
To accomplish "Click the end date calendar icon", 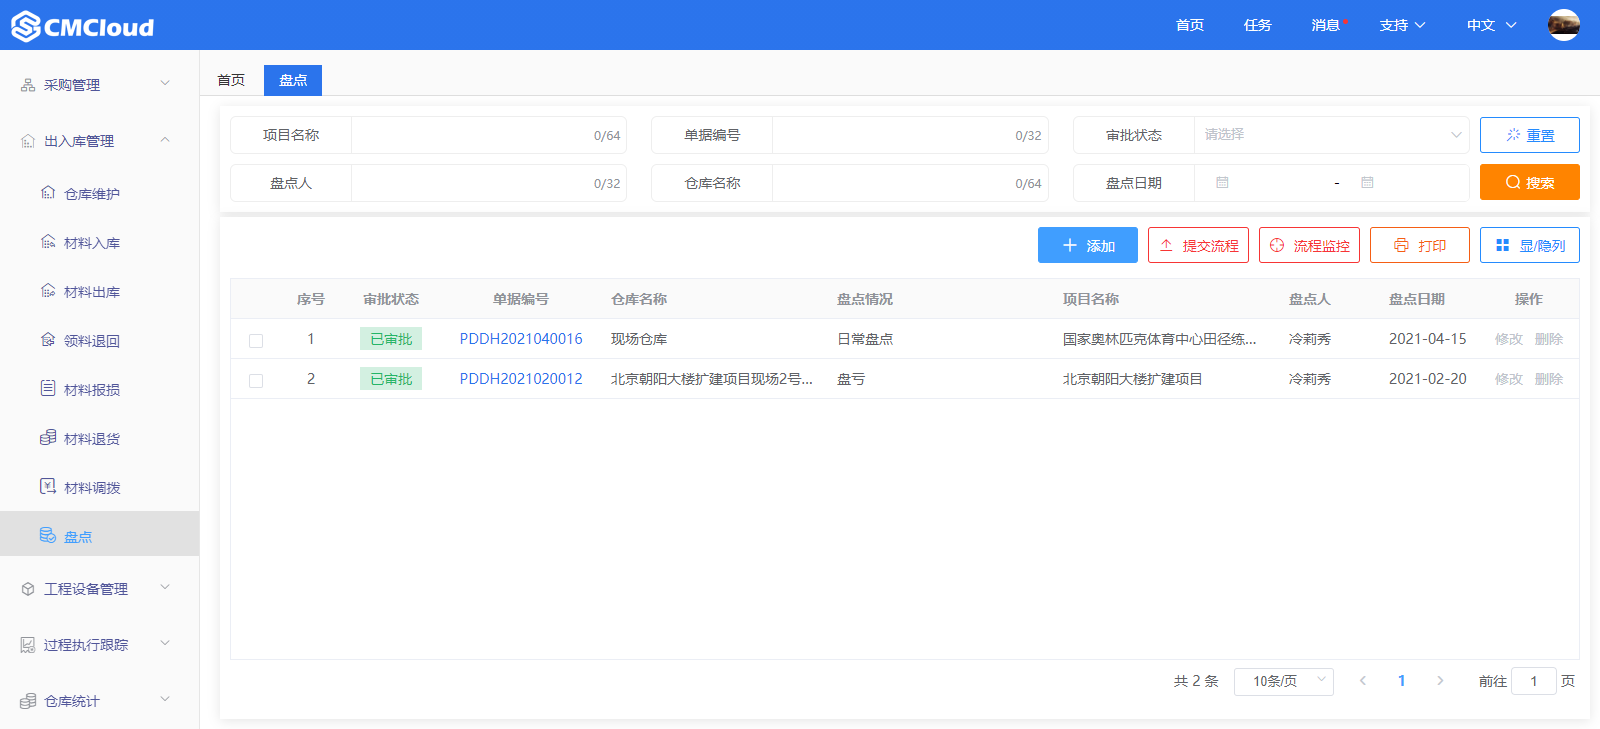I will tap(1367, 183).
